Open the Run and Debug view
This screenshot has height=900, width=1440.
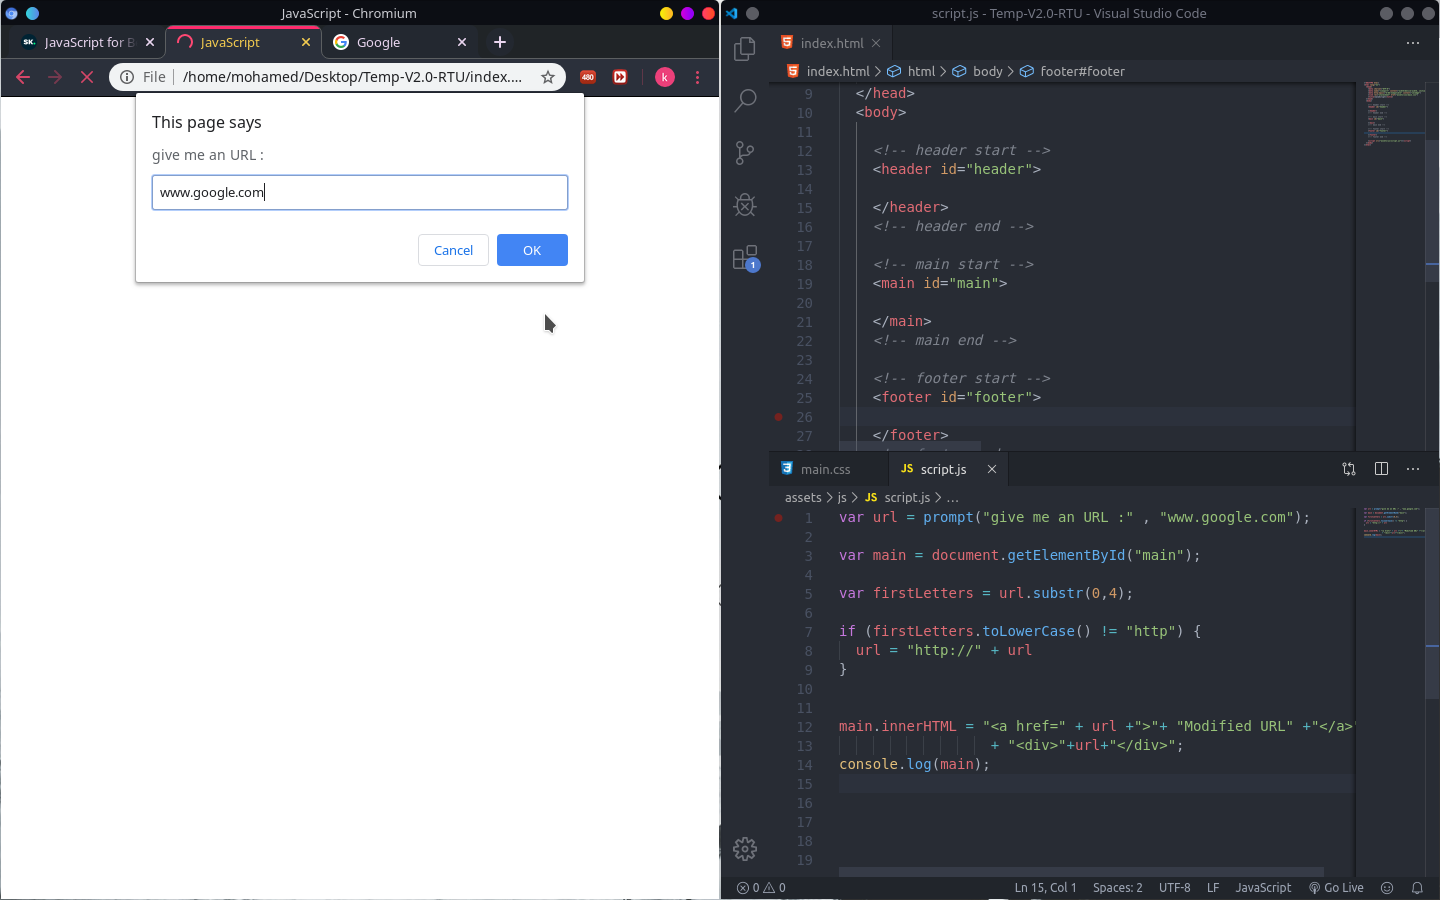745,205
